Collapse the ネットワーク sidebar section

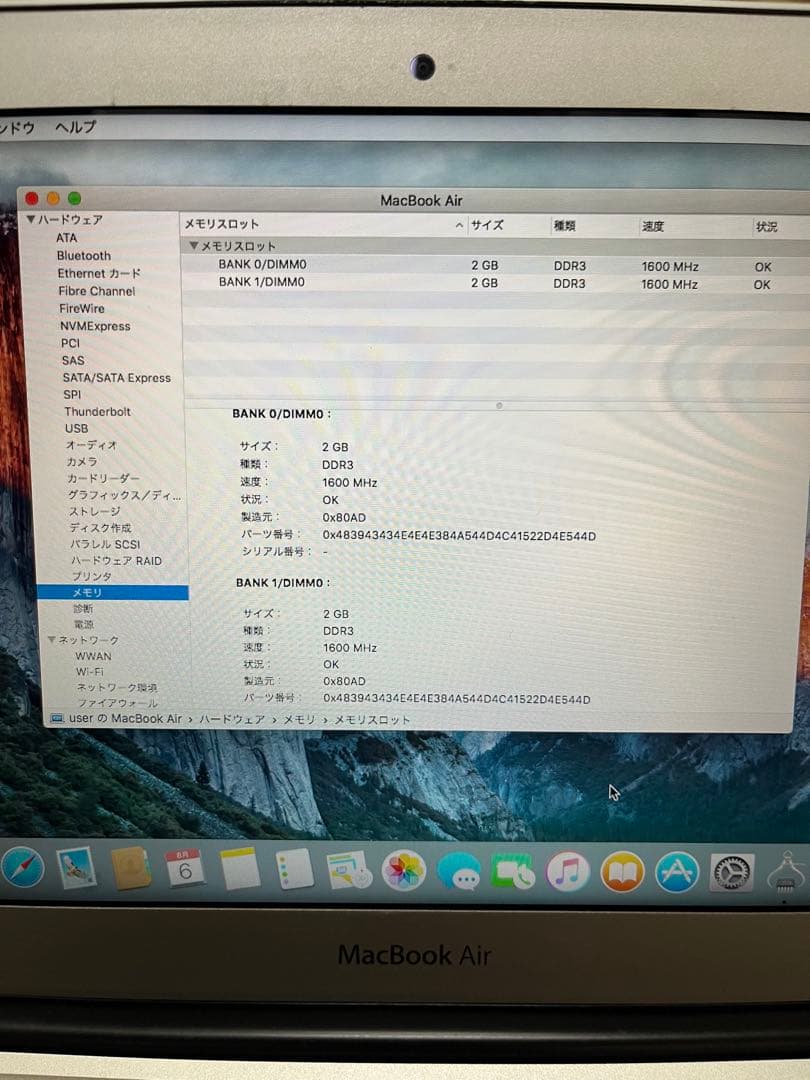(51, 638)
